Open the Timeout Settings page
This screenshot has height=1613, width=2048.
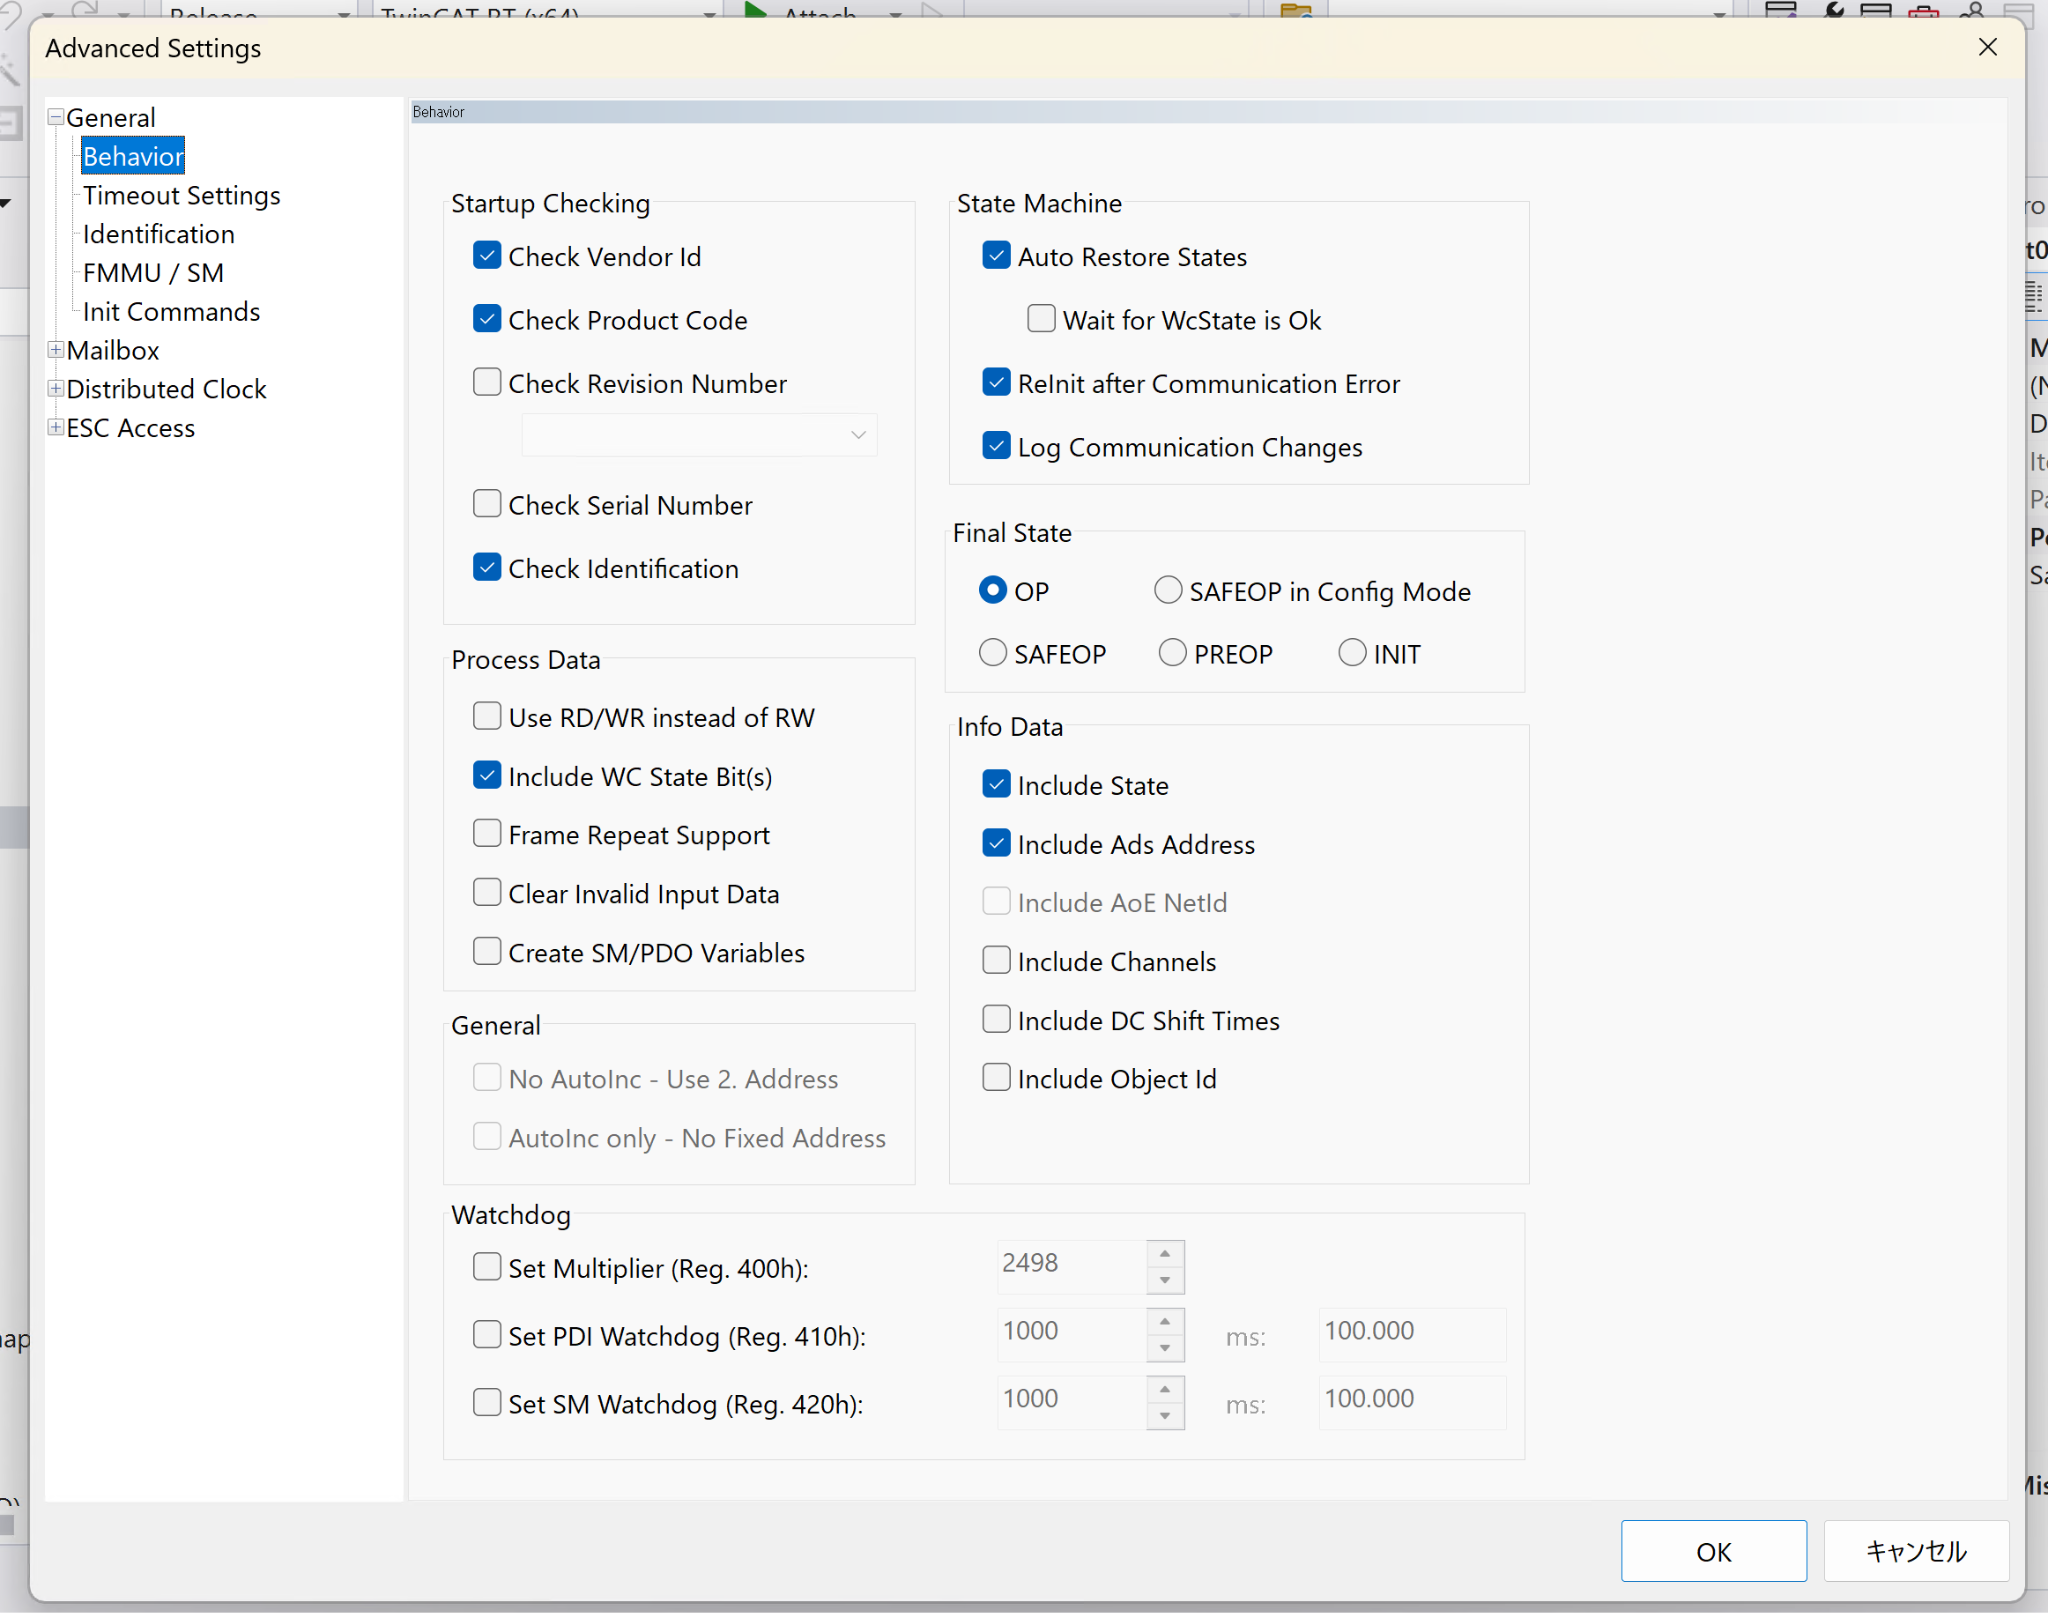[x=181, y=195]
